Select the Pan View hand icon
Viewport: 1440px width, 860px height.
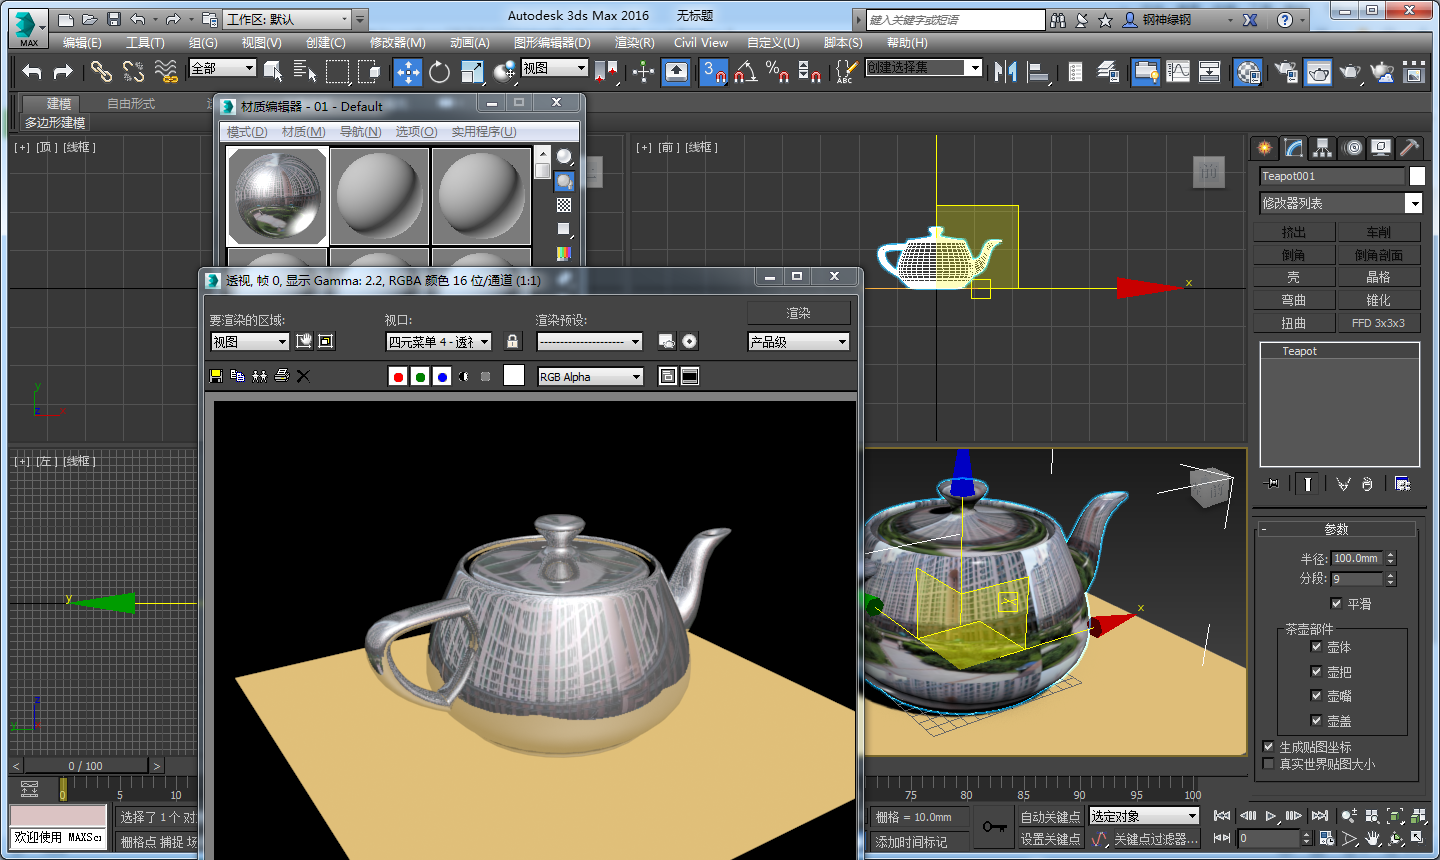pos(1372,838)
